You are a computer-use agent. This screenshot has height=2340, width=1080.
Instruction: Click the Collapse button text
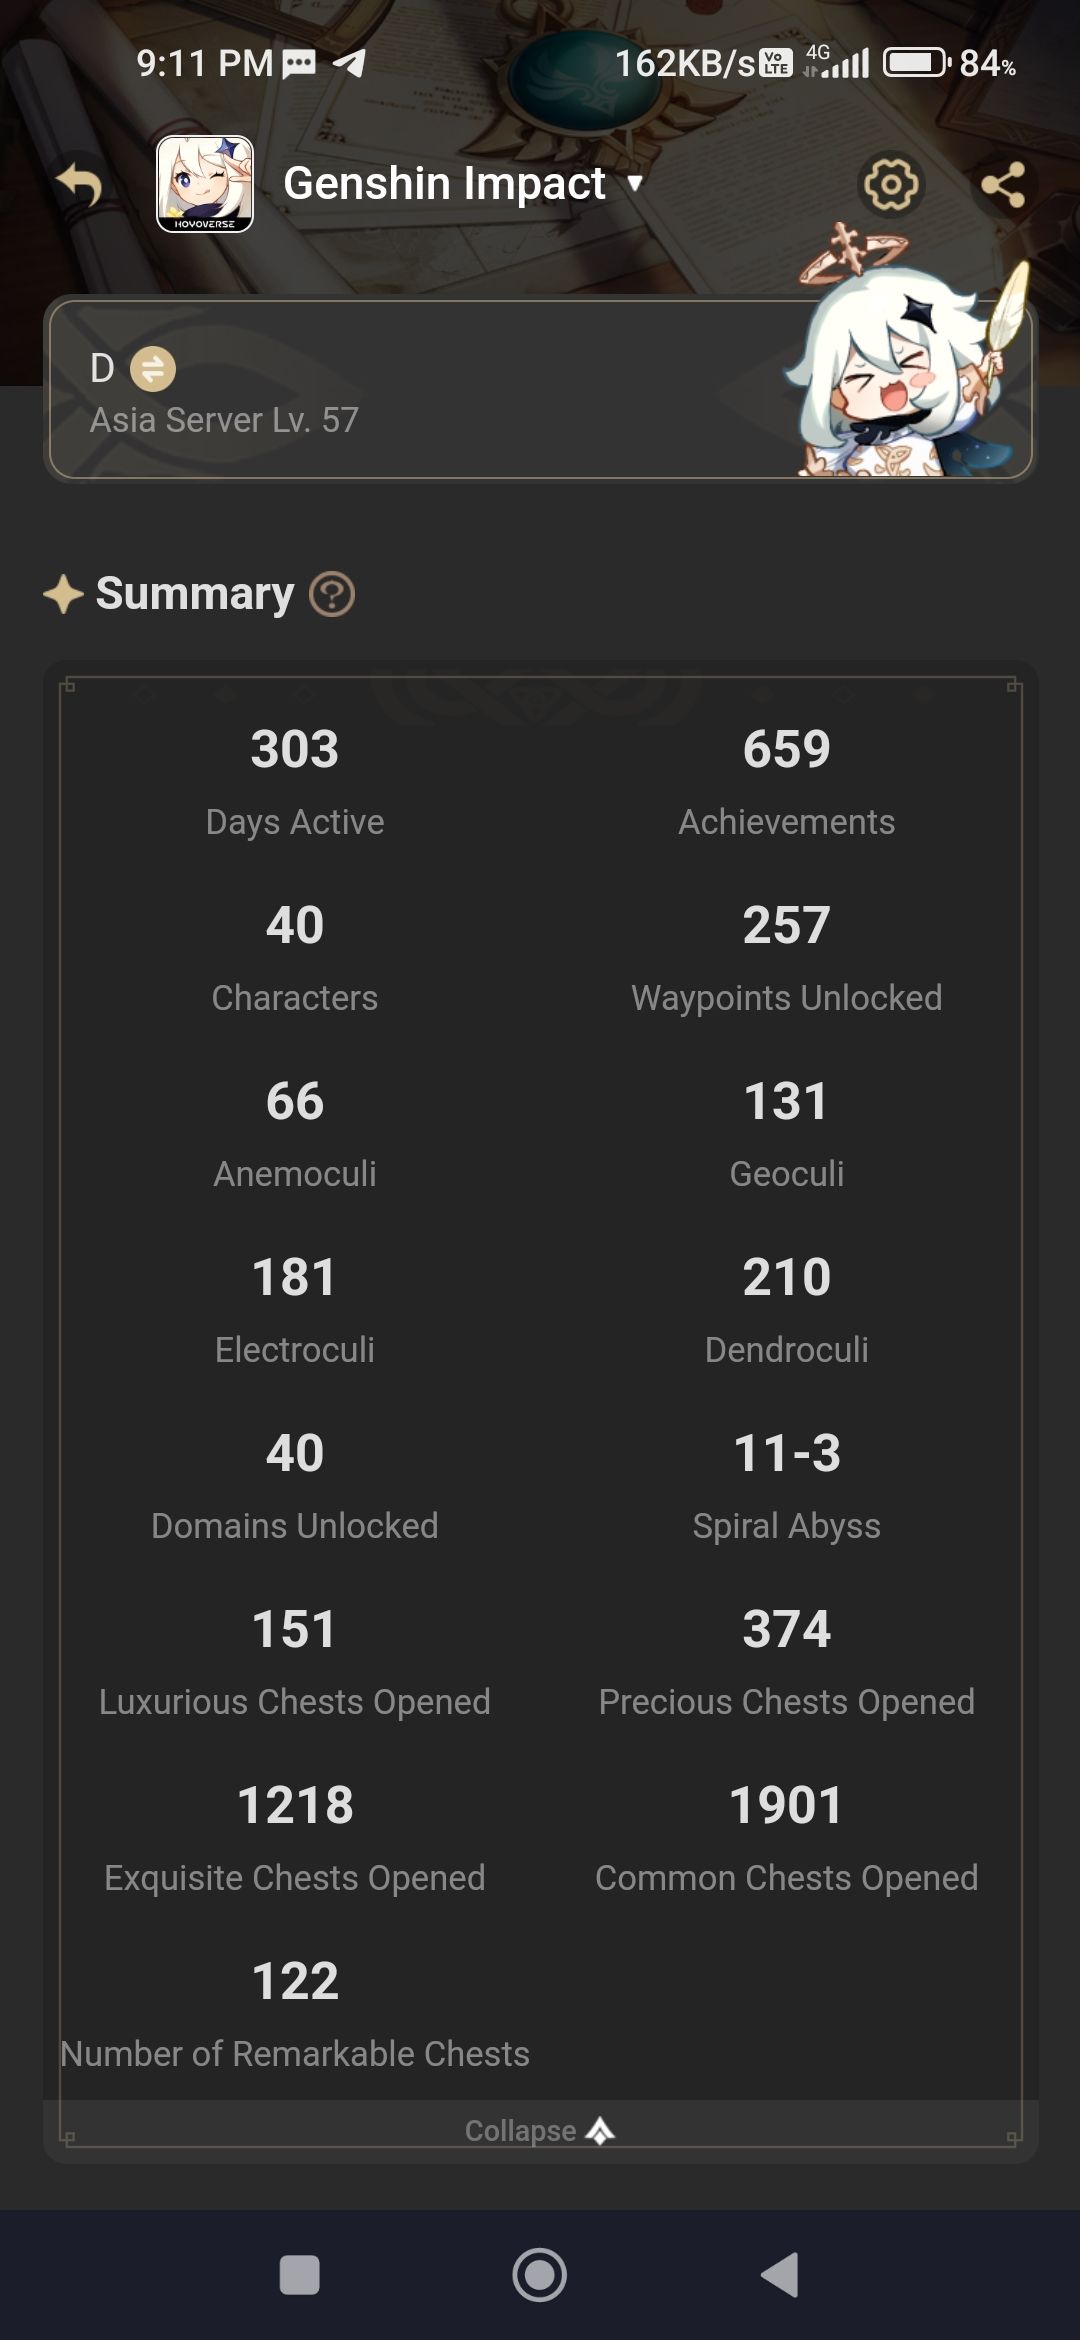521,2129
